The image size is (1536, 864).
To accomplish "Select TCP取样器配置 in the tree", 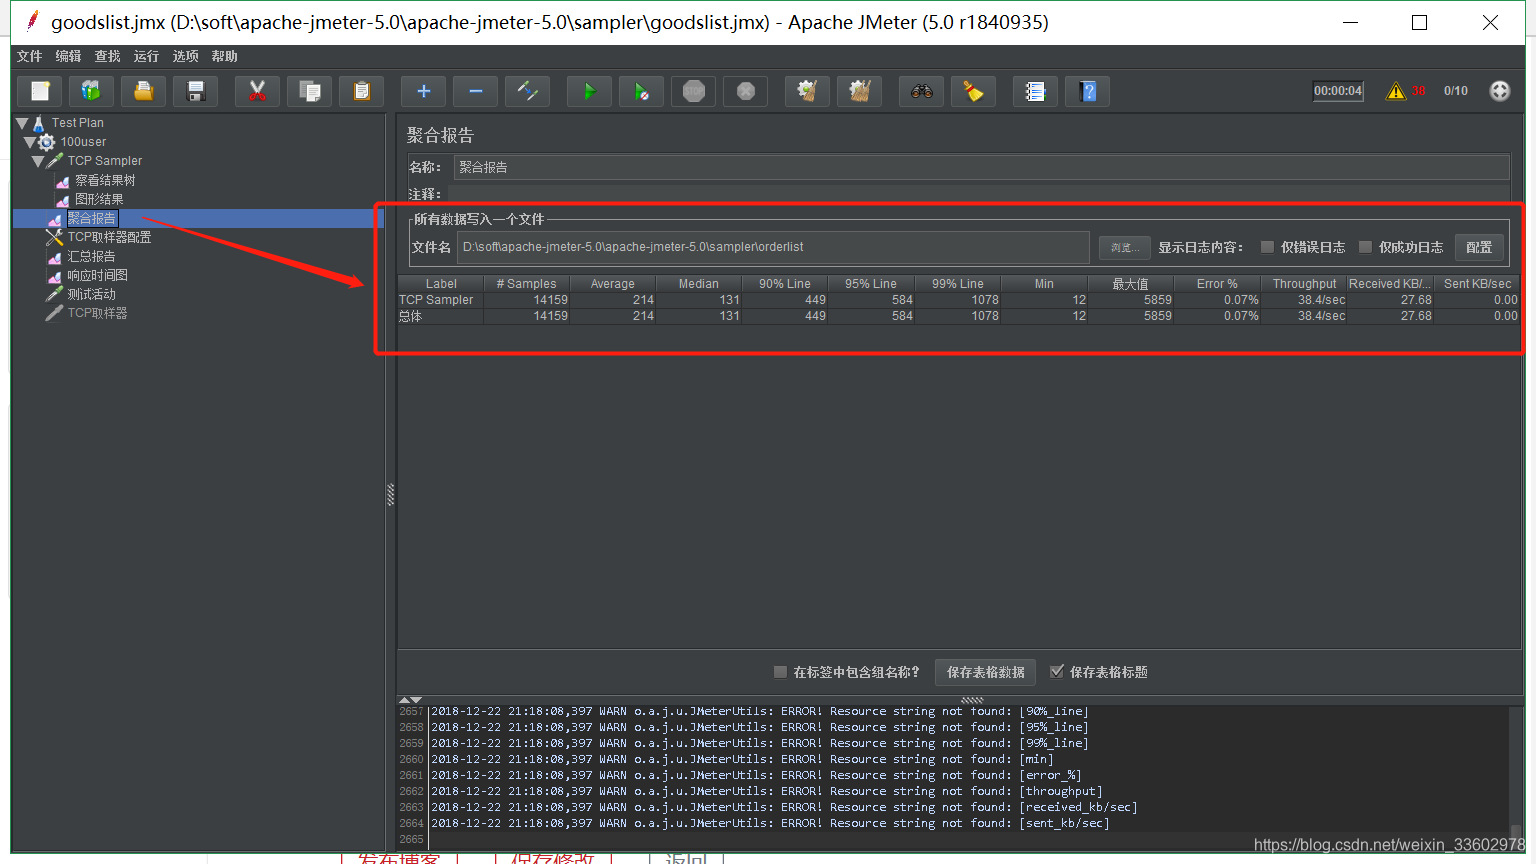I will 109,237.
